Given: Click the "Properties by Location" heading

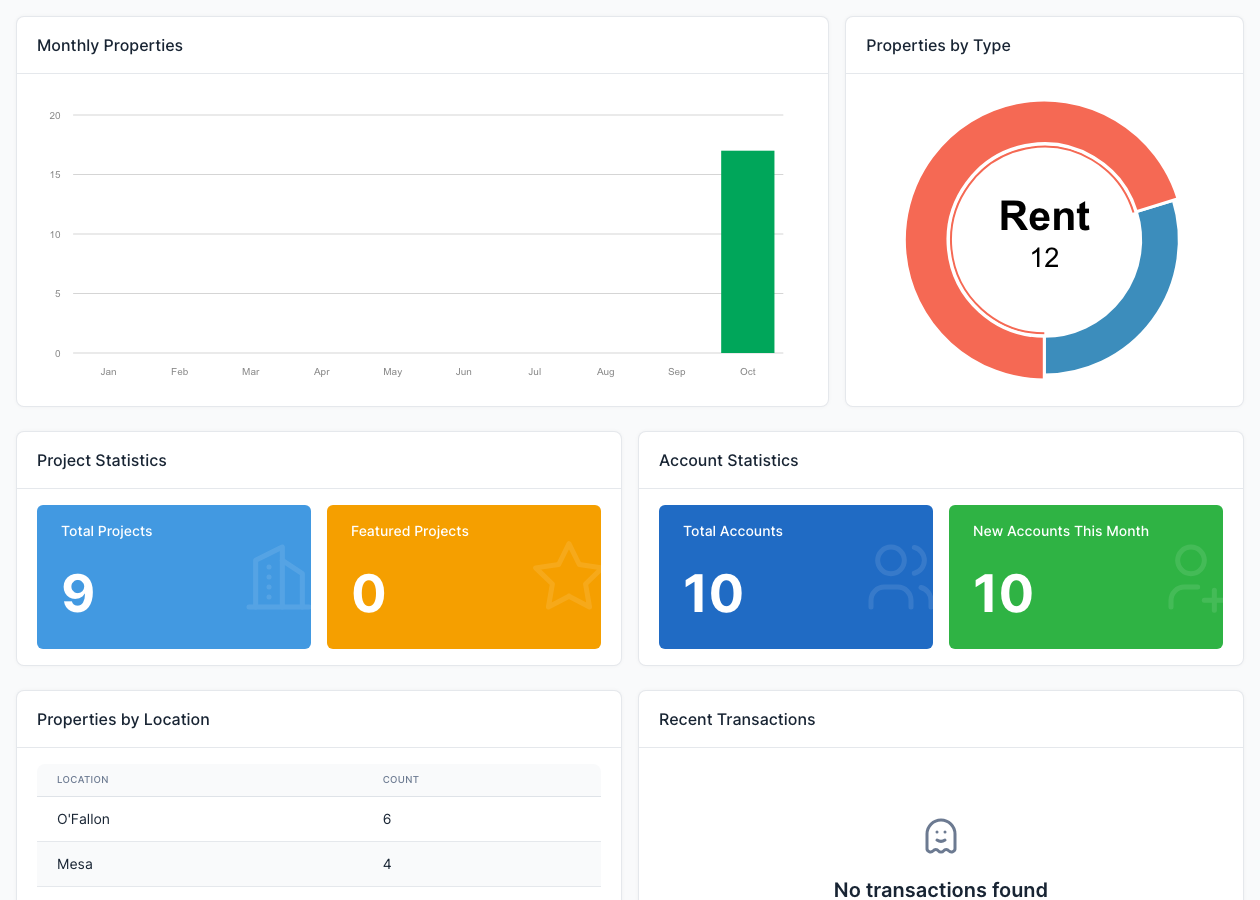Looking at the screenshot, I should pyautogui.click(x=123, y=719).
